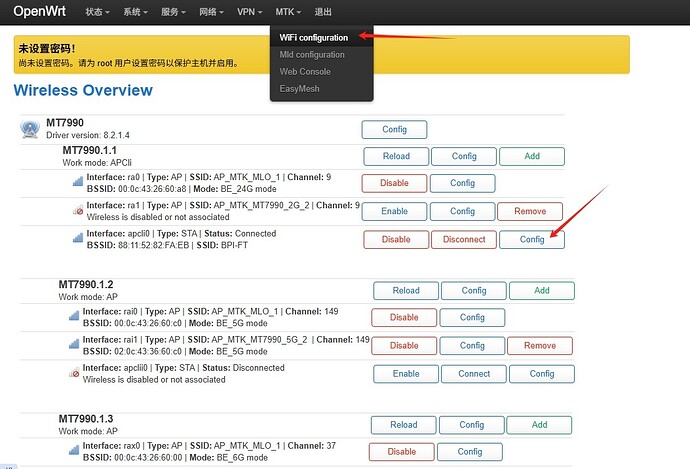Screen dimensions: 690x469
Task: Add interface to MT7990.1.1
Action: click(x=532, y=156)
